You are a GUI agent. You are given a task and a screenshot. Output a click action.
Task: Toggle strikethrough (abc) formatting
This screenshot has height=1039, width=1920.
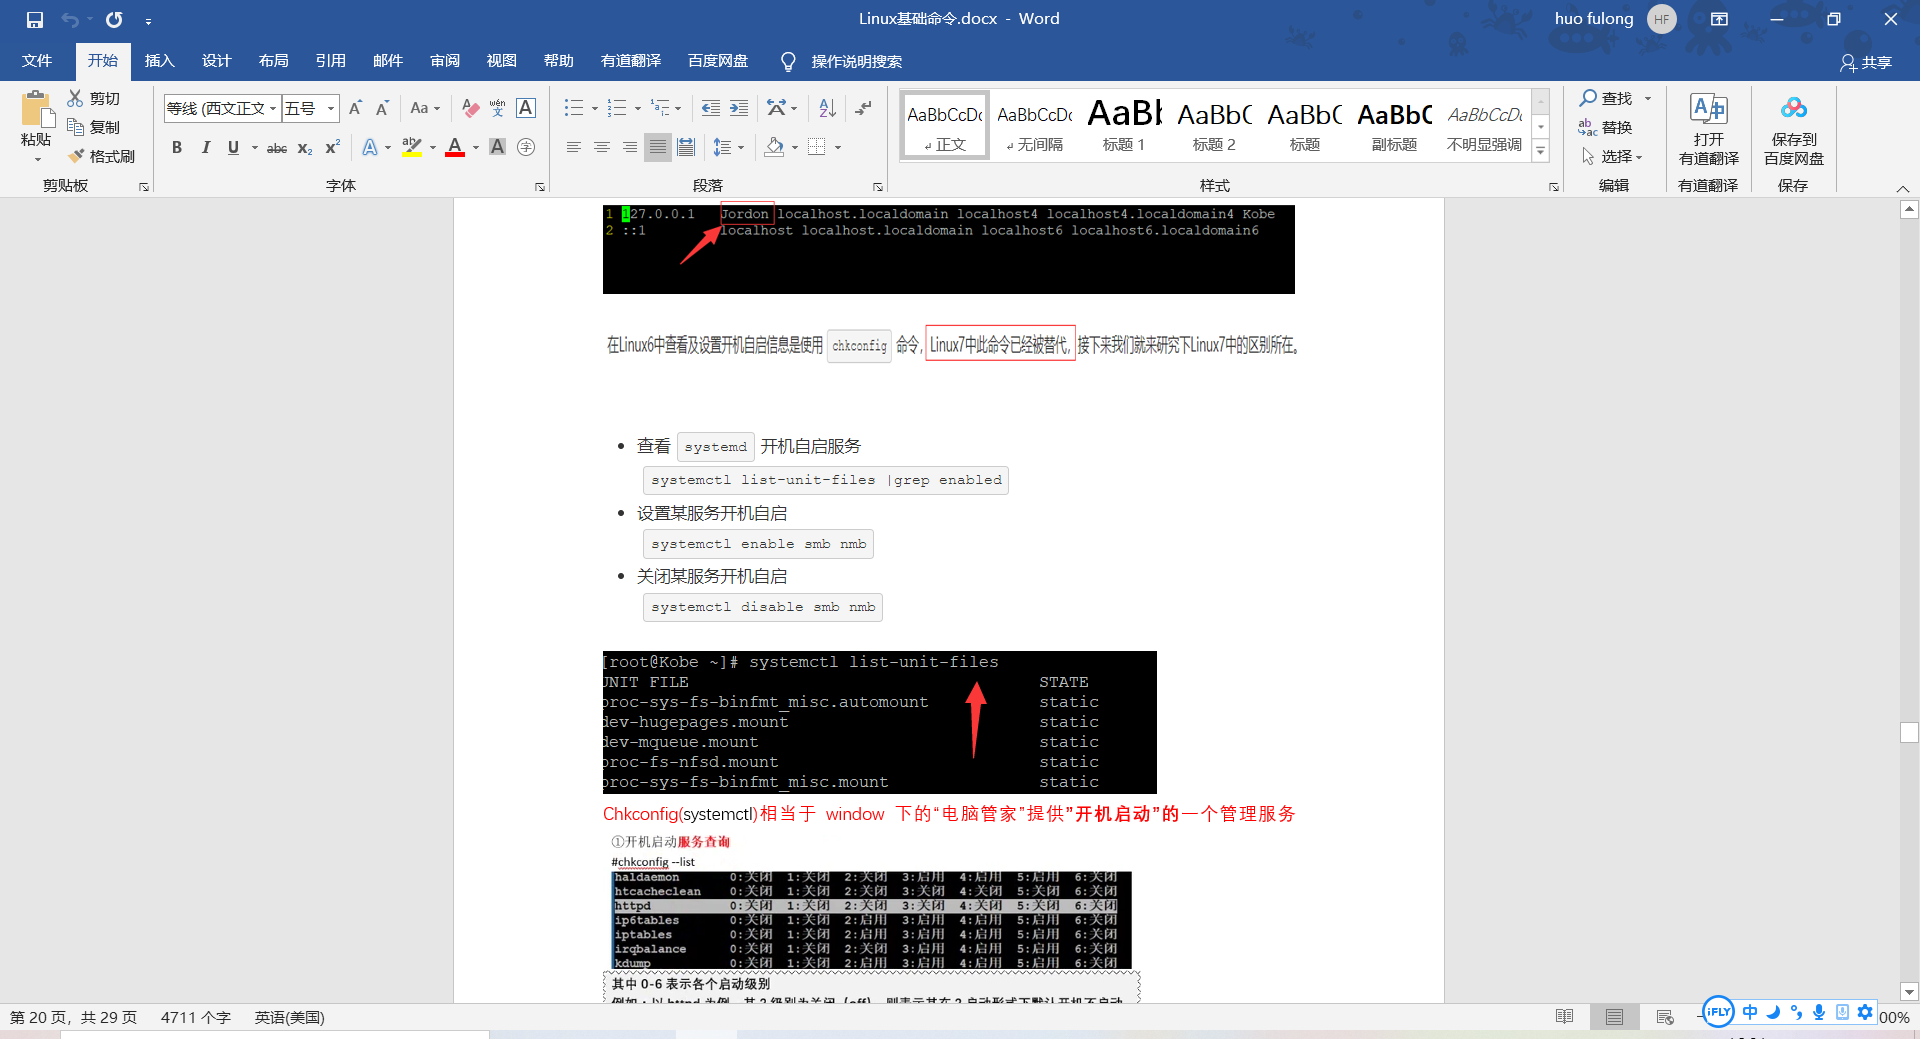(x=277, y=147)
